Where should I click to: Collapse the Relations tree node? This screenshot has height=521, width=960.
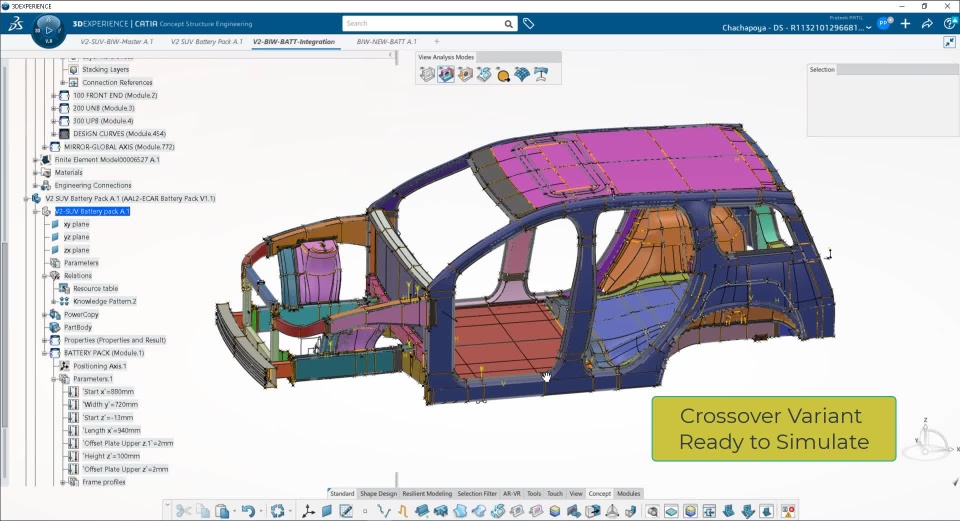45,276
